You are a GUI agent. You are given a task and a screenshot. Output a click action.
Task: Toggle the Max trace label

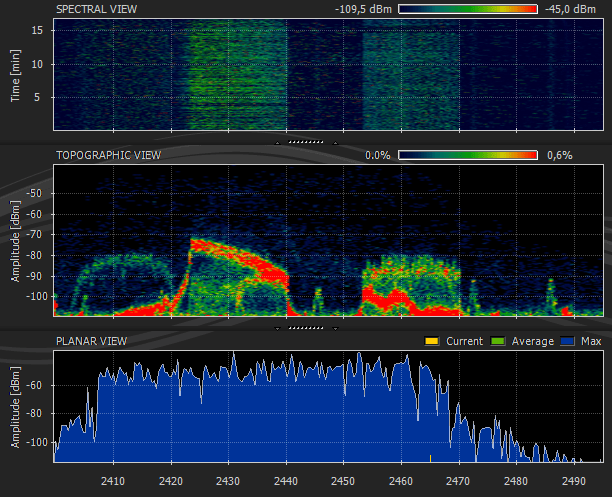[x=590, y=342]
